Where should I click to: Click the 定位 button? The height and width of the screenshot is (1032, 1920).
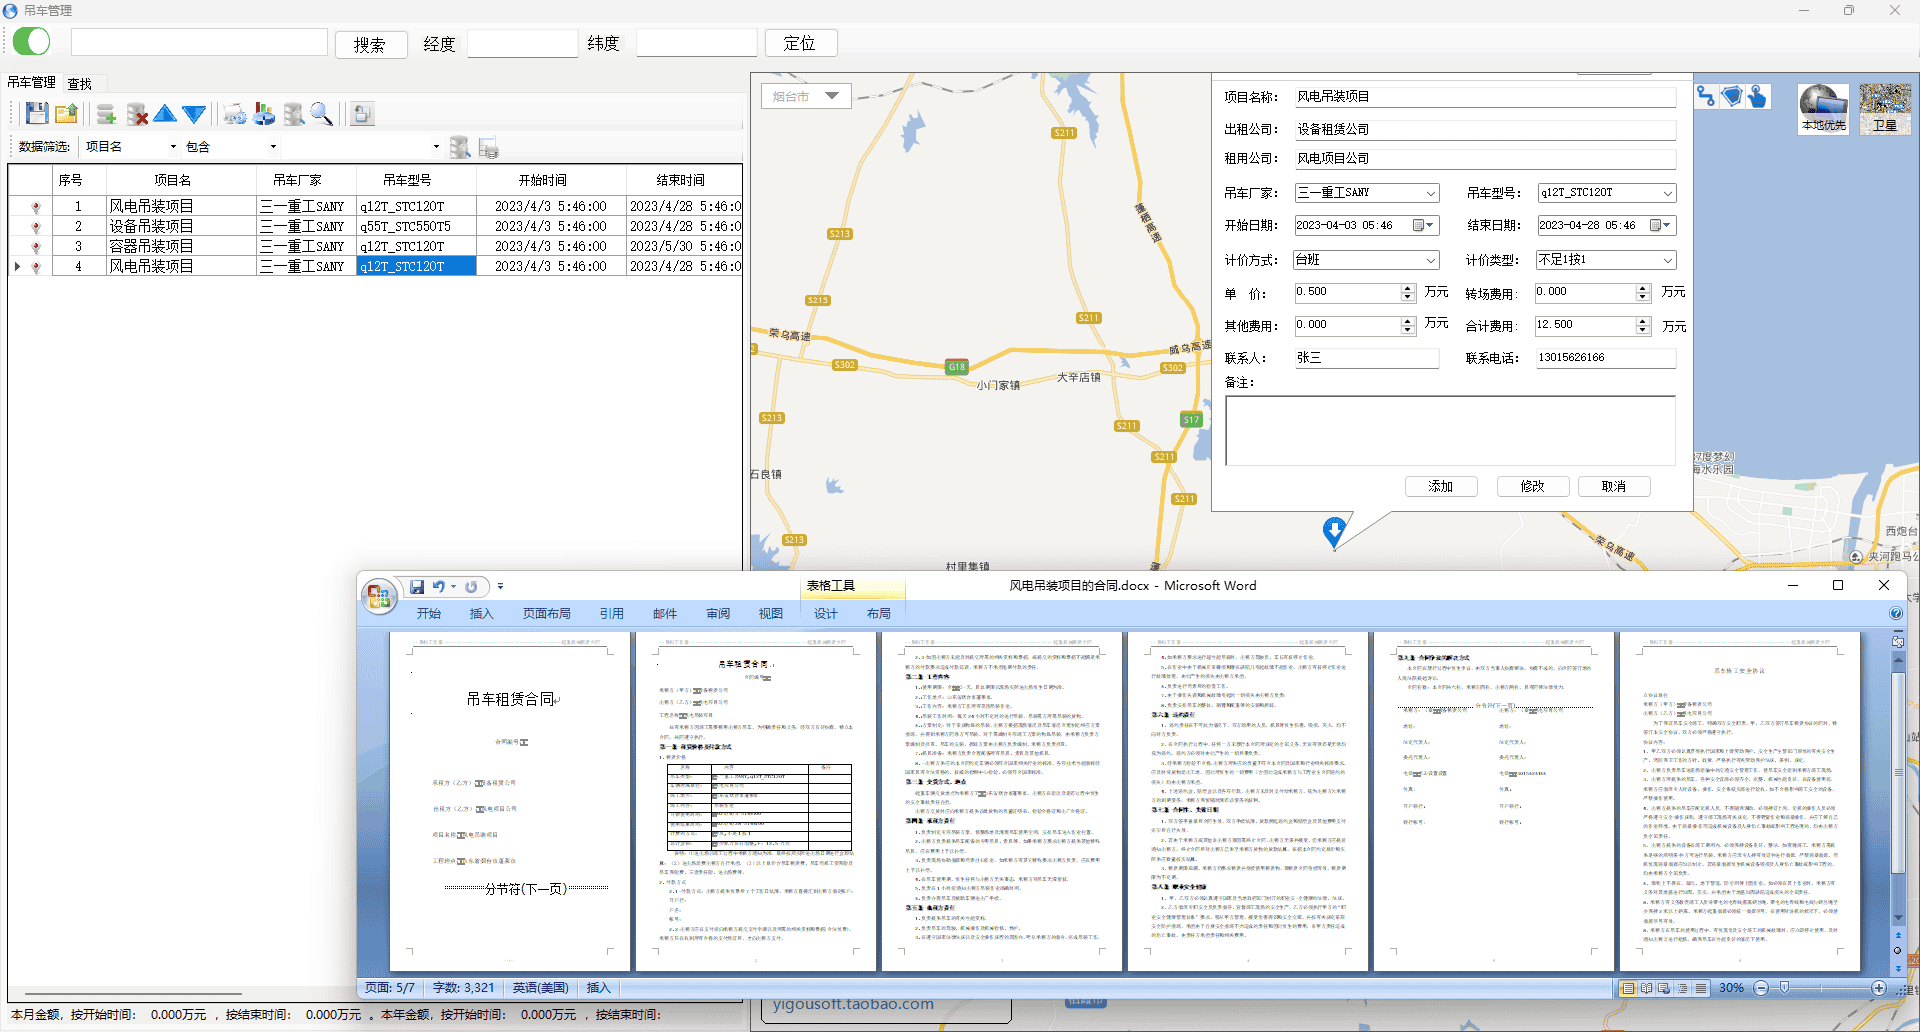pos(800,43)
